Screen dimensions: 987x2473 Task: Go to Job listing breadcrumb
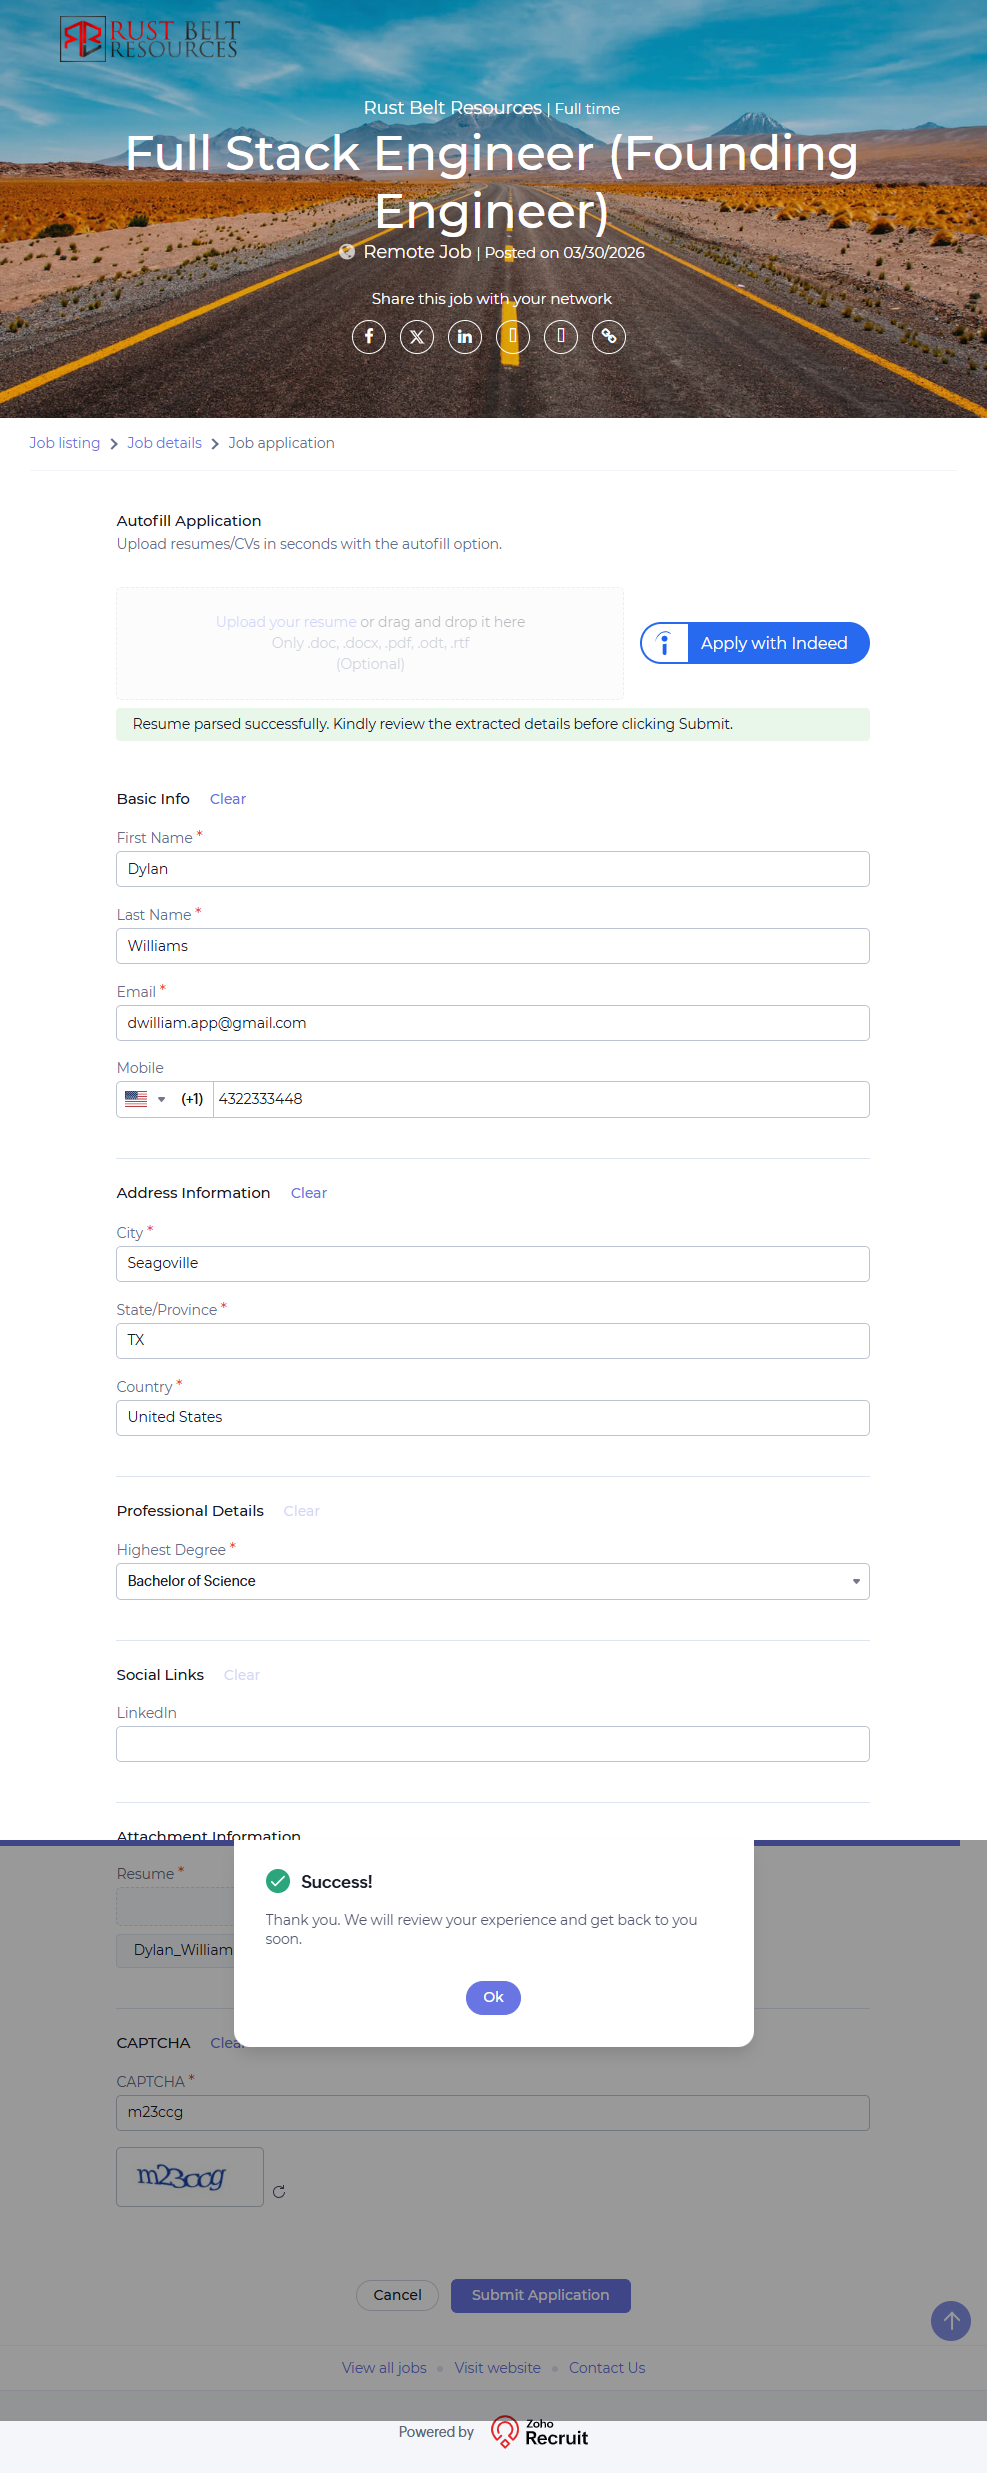[x=64, y=443]
